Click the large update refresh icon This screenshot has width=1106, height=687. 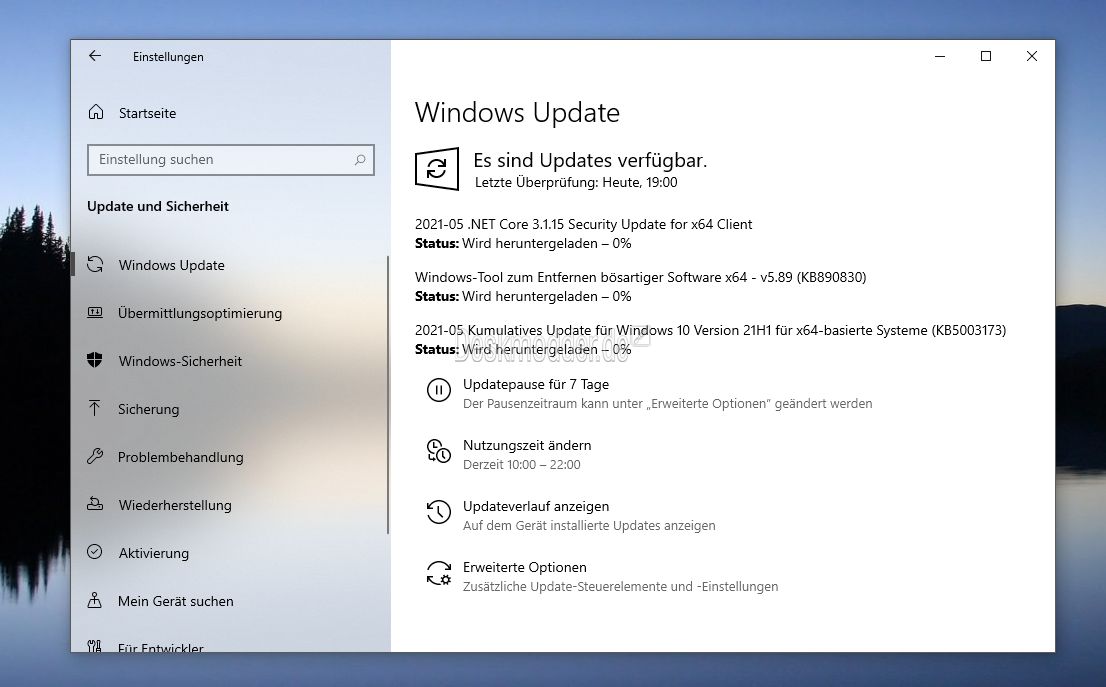coord(437,169)
